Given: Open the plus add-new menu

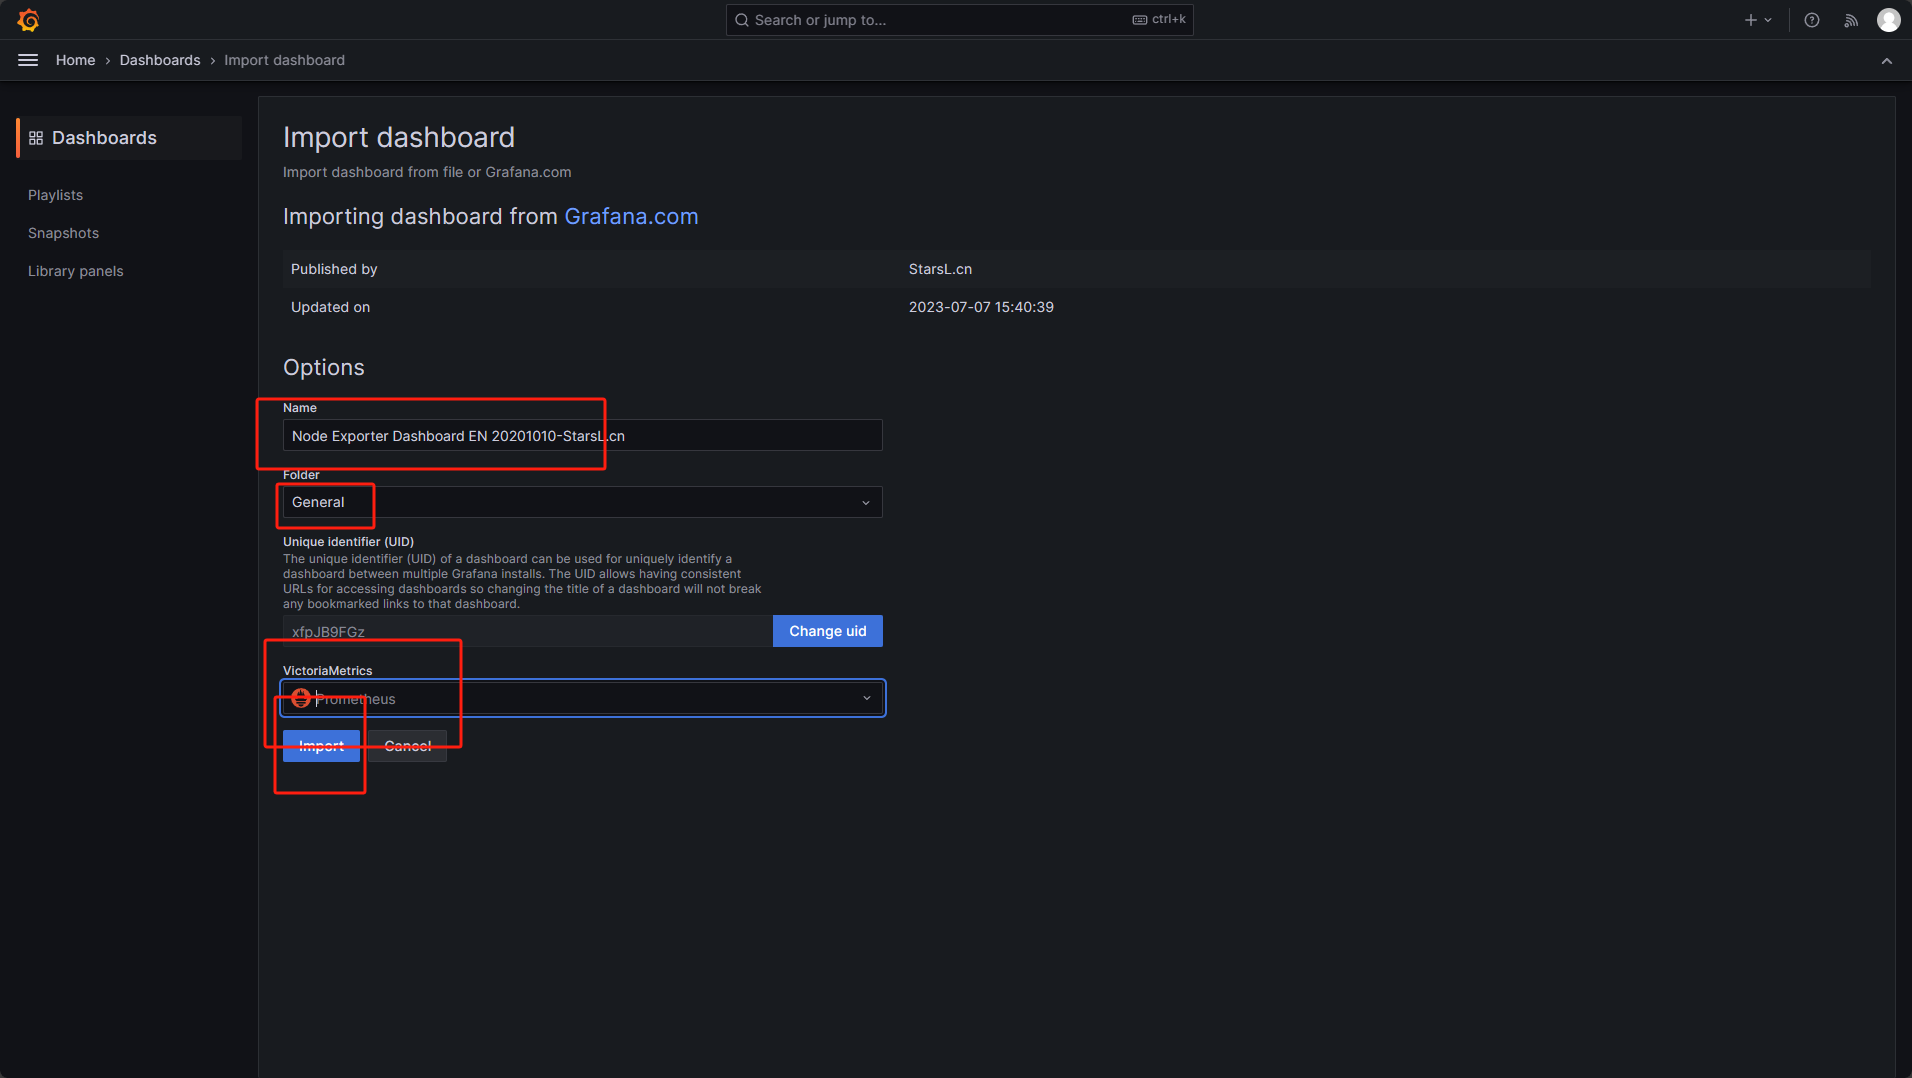Looking at the screenshot, I should click(x=1758, y=20).
